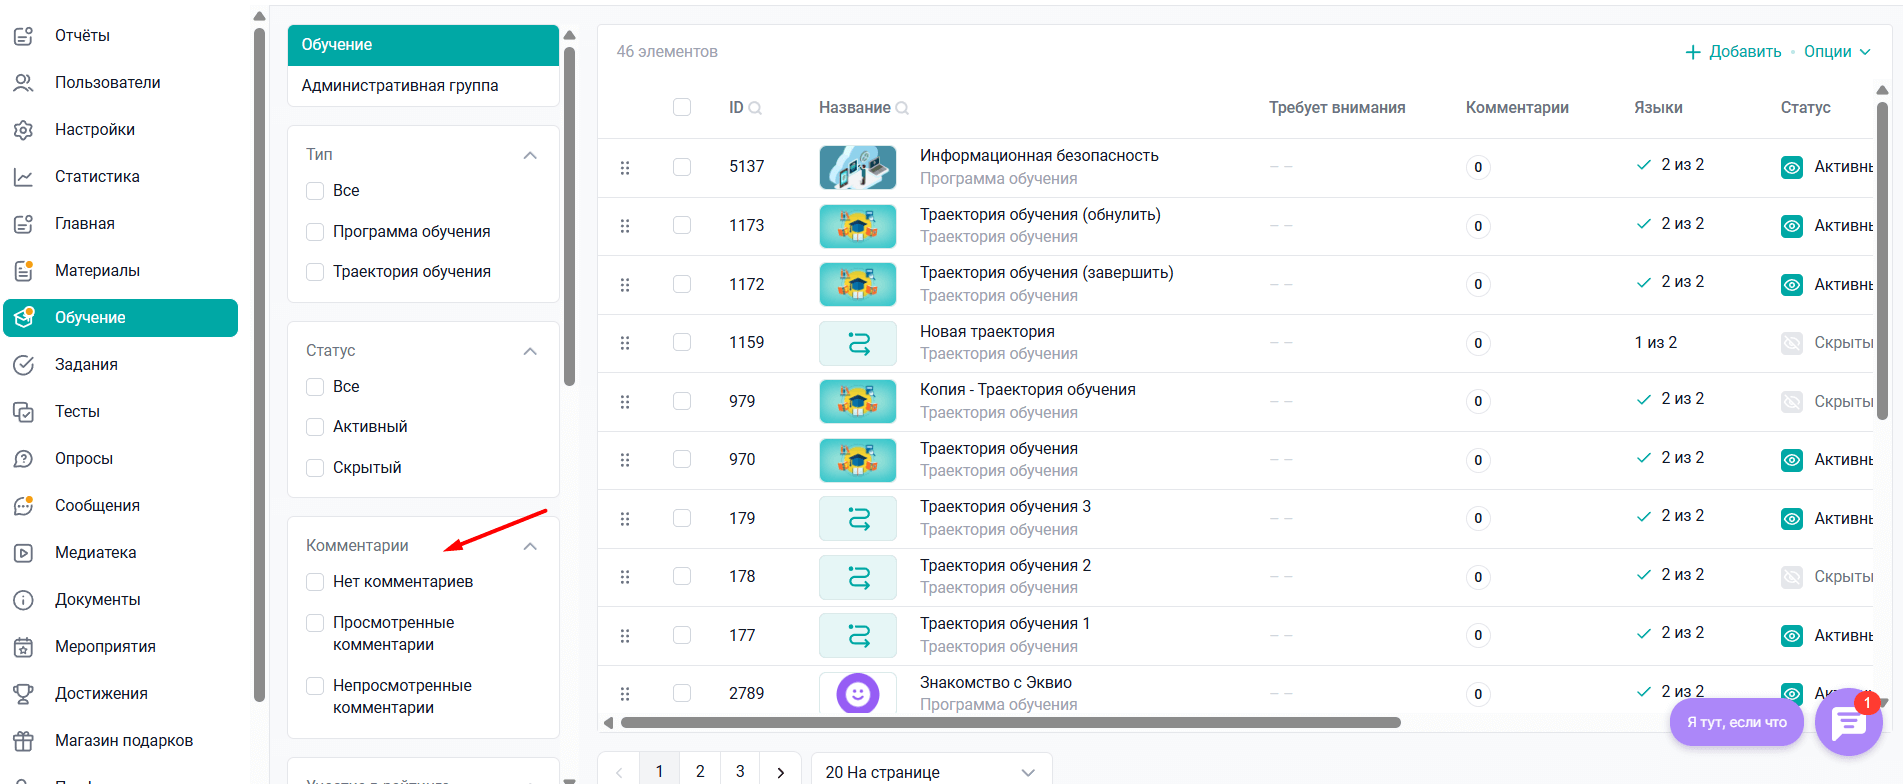The image size is (1903, 784).
Task: Check the Траектория обучения type filter
Action: (315, 272)
